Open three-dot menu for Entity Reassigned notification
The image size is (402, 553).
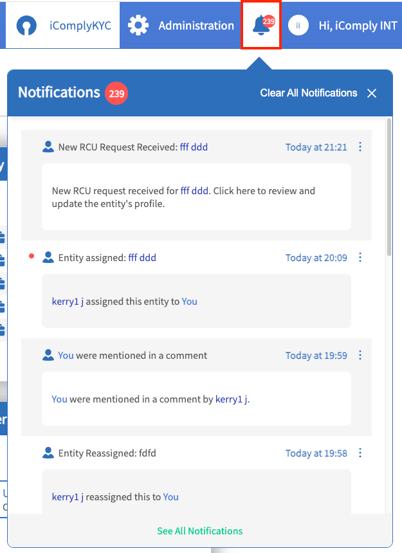(x=360, y=453)
